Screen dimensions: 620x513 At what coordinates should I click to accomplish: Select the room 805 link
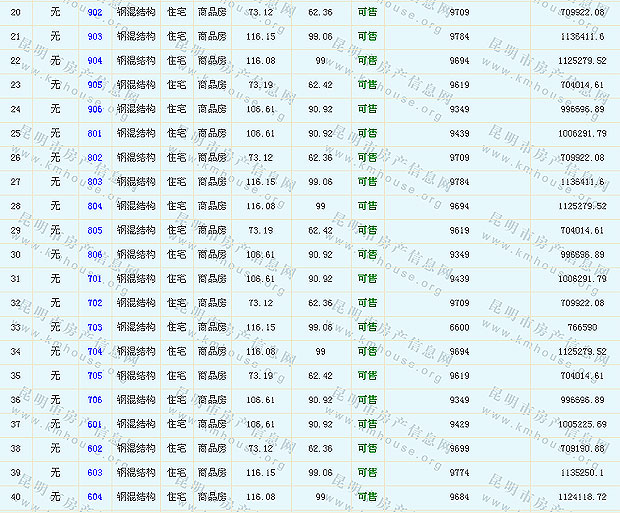point(95,231)
